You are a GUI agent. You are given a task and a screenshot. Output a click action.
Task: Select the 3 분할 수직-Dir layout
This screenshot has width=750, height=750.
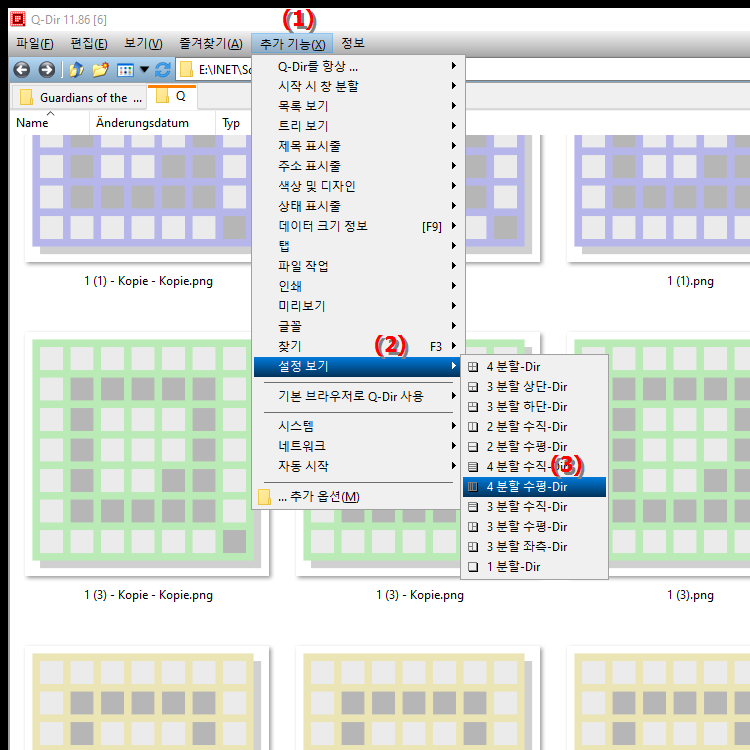point(534,507)
